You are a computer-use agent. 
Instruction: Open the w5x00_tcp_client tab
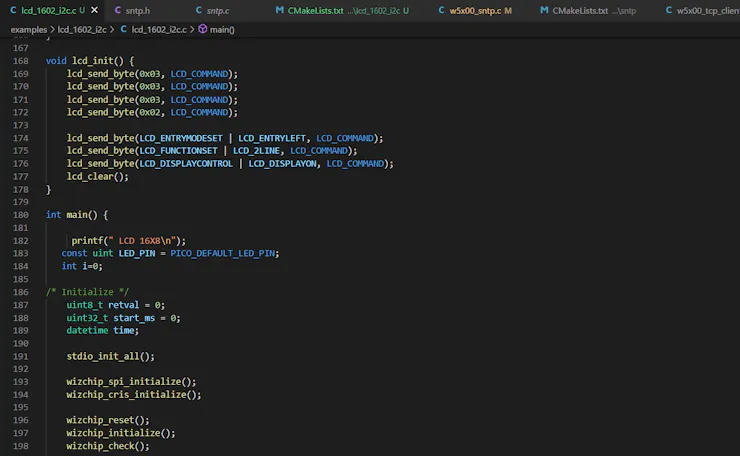(702, 10)
